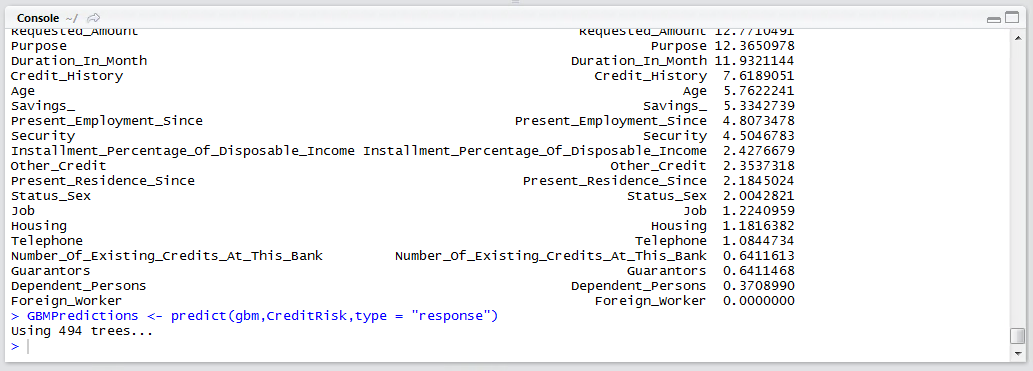This screenshot has width=1033, height=371.
Task: Select Telephone in left column
Action: coord(47,241)
